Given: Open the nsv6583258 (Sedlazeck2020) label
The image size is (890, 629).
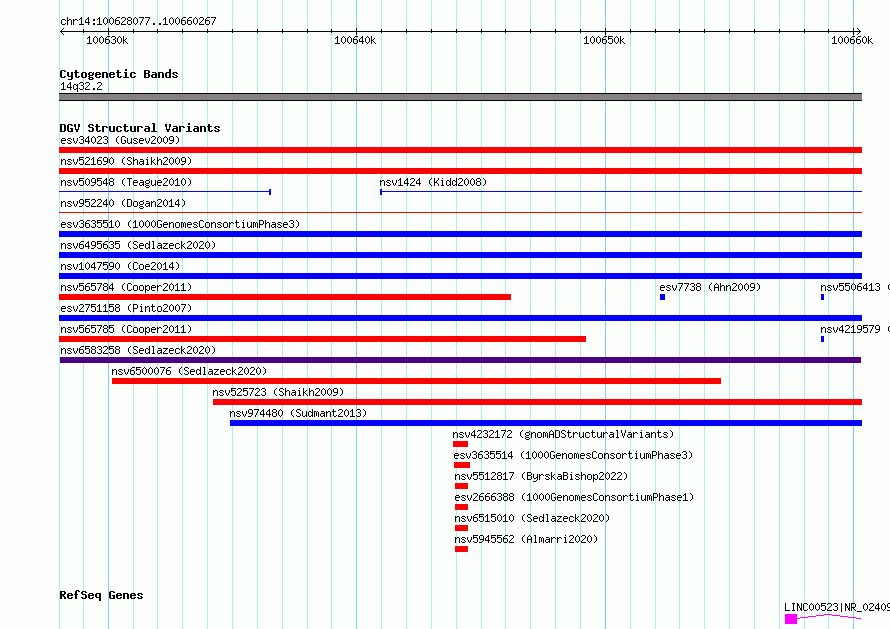Looking at the screenshot, I should (x=138, y=350).
